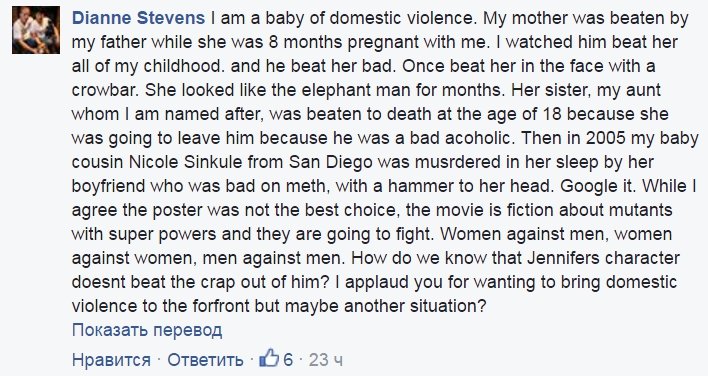Screen dimensions: 708x376
Task: Open the Dianne Stevens profile name link
Action: (139, 18)
